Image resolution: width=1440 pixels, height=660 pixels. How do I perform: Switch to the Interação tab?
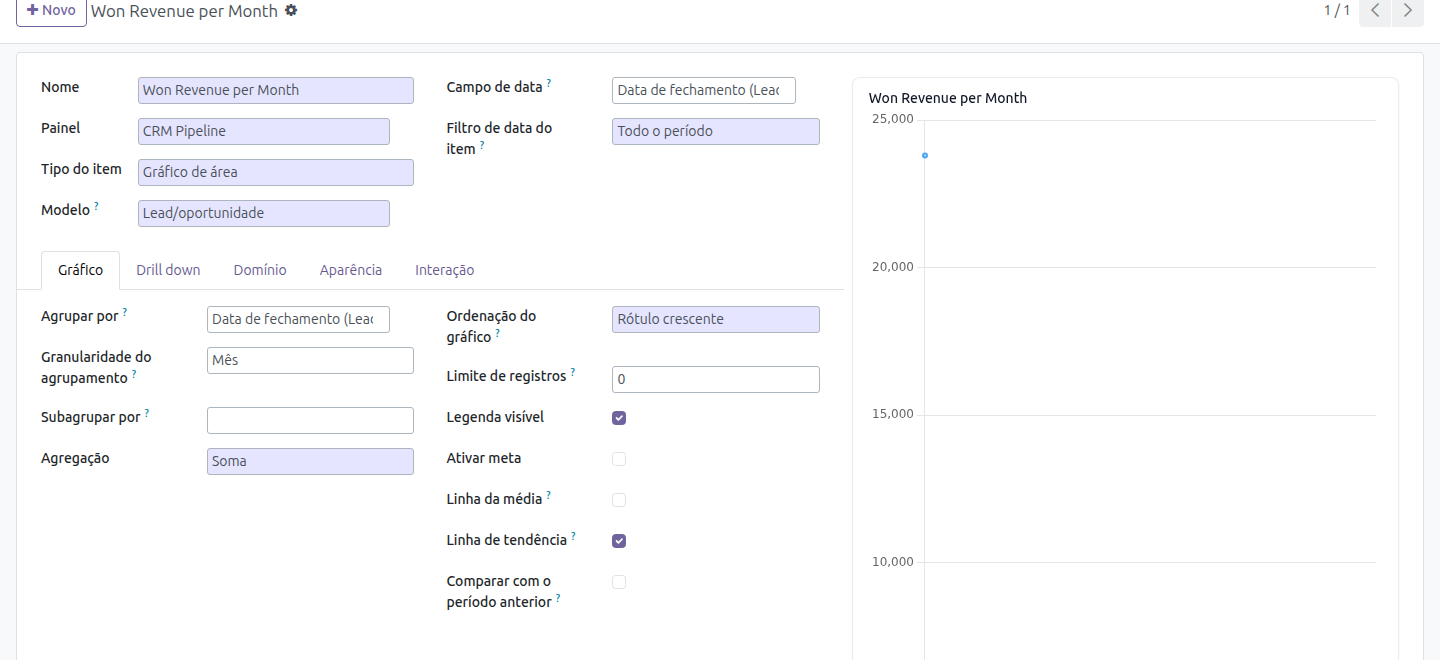coord(445,270)
